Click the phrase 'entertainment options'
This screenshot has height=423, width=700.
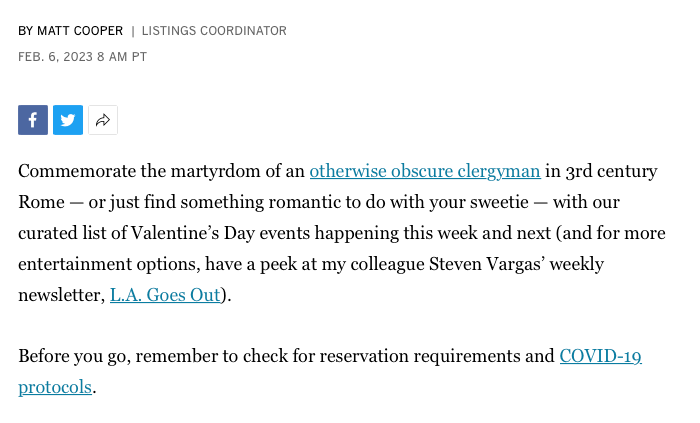pos(108,264)
